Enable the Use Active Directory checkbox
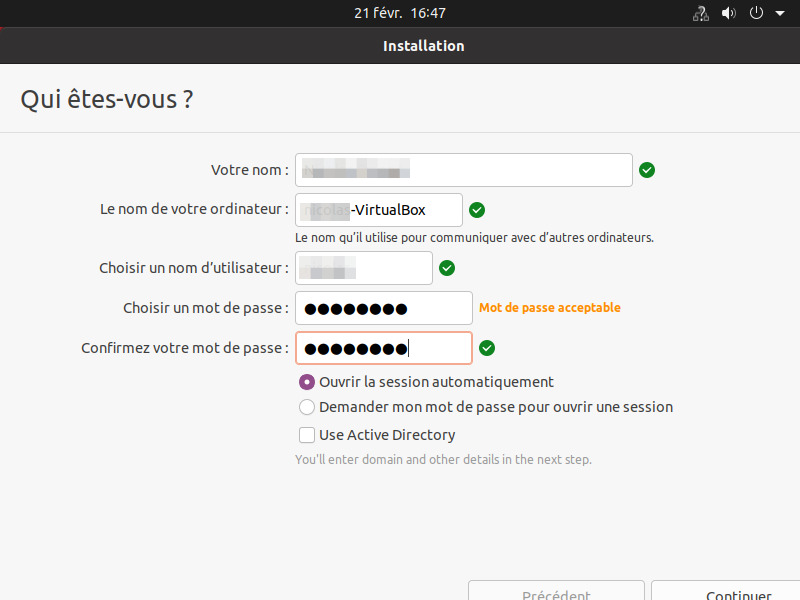This screenshot has height=600, width=800. [308, 435]
